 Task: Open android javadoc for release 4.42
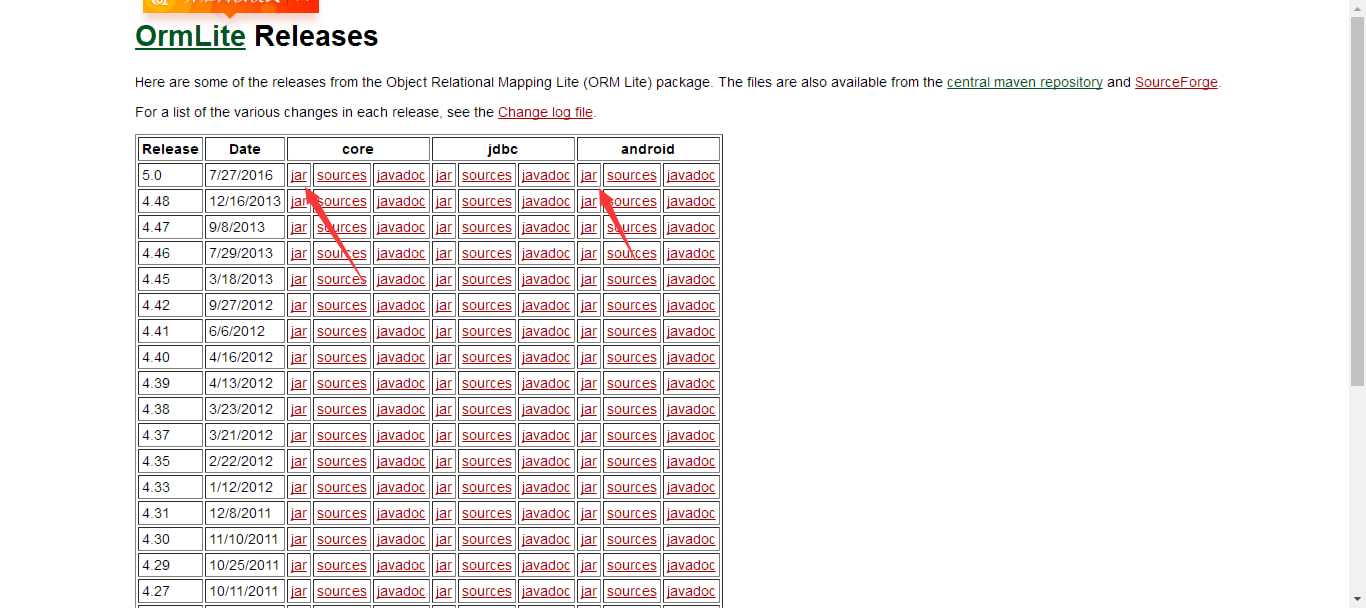tap(691, 305)
